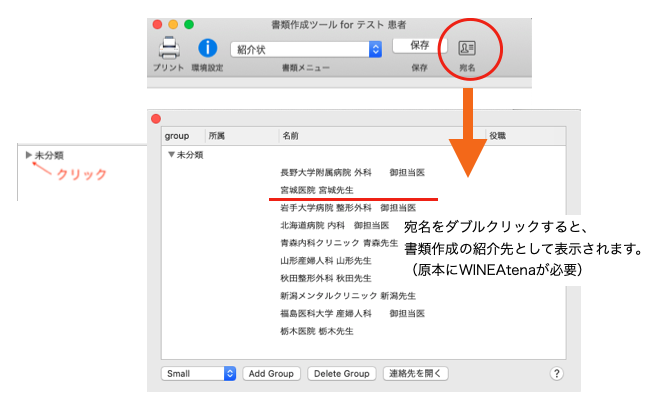Open the Small size dropdown
Image resolution: width=652 pixels, height=405 pixels.
pos(198,373)
